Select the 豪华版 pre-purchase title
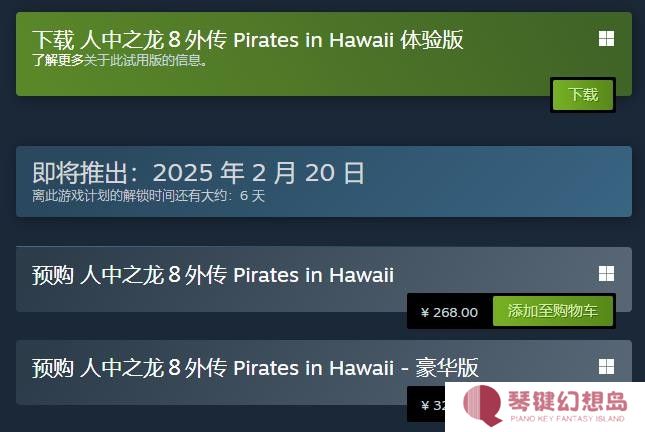Image resolution: width=645 pixels, height=432 pixels. (255, 368)
